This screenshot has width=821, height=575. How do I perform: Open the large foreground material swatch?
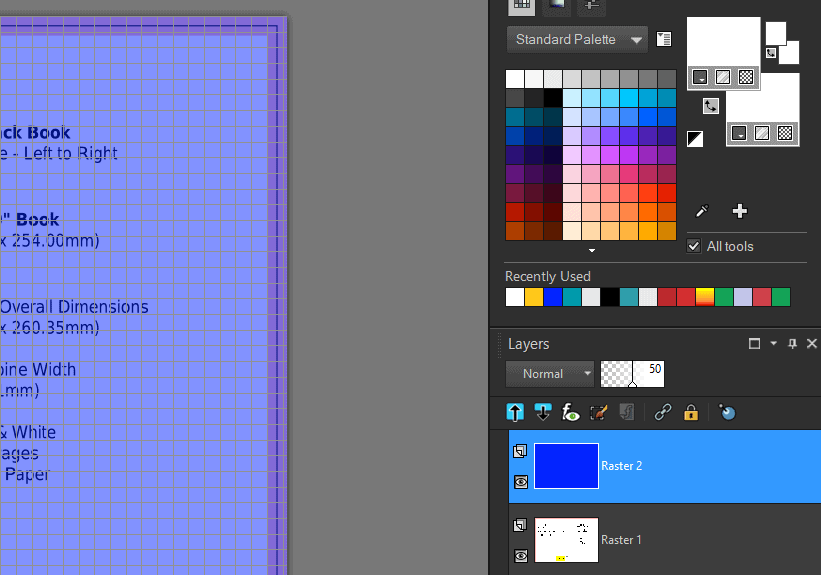pyautogui.click(x=724, y=43)
